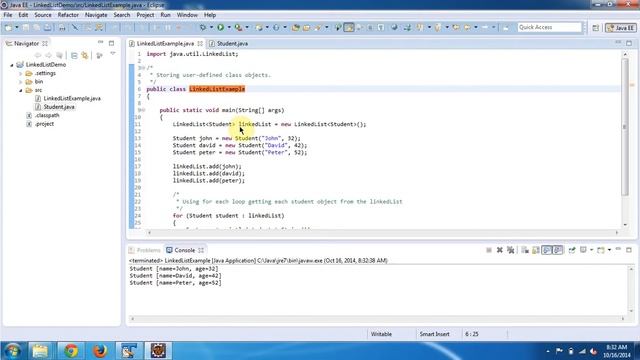640x360 pixels.
Task: Click the editor vertical scrollbar
Action: [625, 127]
